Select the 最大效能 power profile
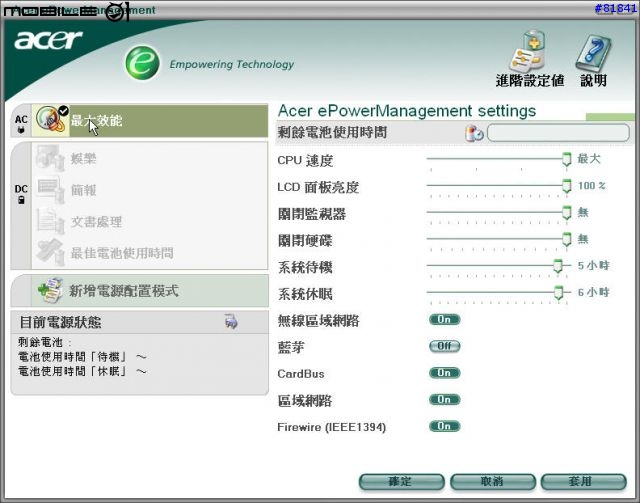The height and width of the screenshot is (503, 640). pyautogui.click(x=150, y=120)
